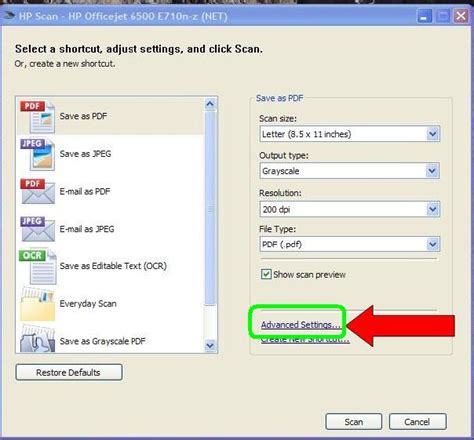Choose the E-mail as PDF envelope icon

[37, 191]
